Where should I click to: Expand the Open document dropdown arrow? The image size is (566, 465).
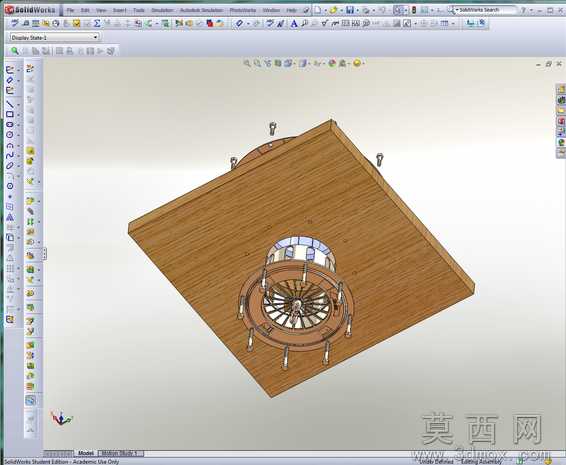(x=341, y=10)
